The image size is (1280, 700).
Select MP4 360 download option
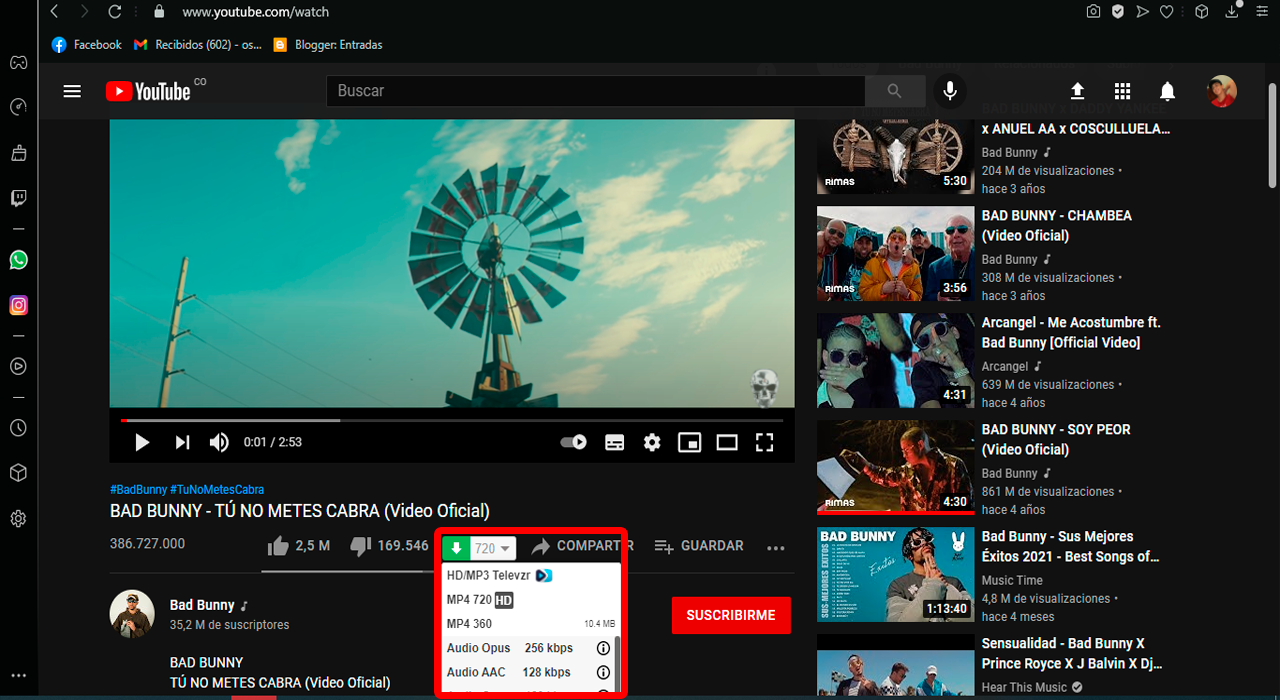click(530, 624)
